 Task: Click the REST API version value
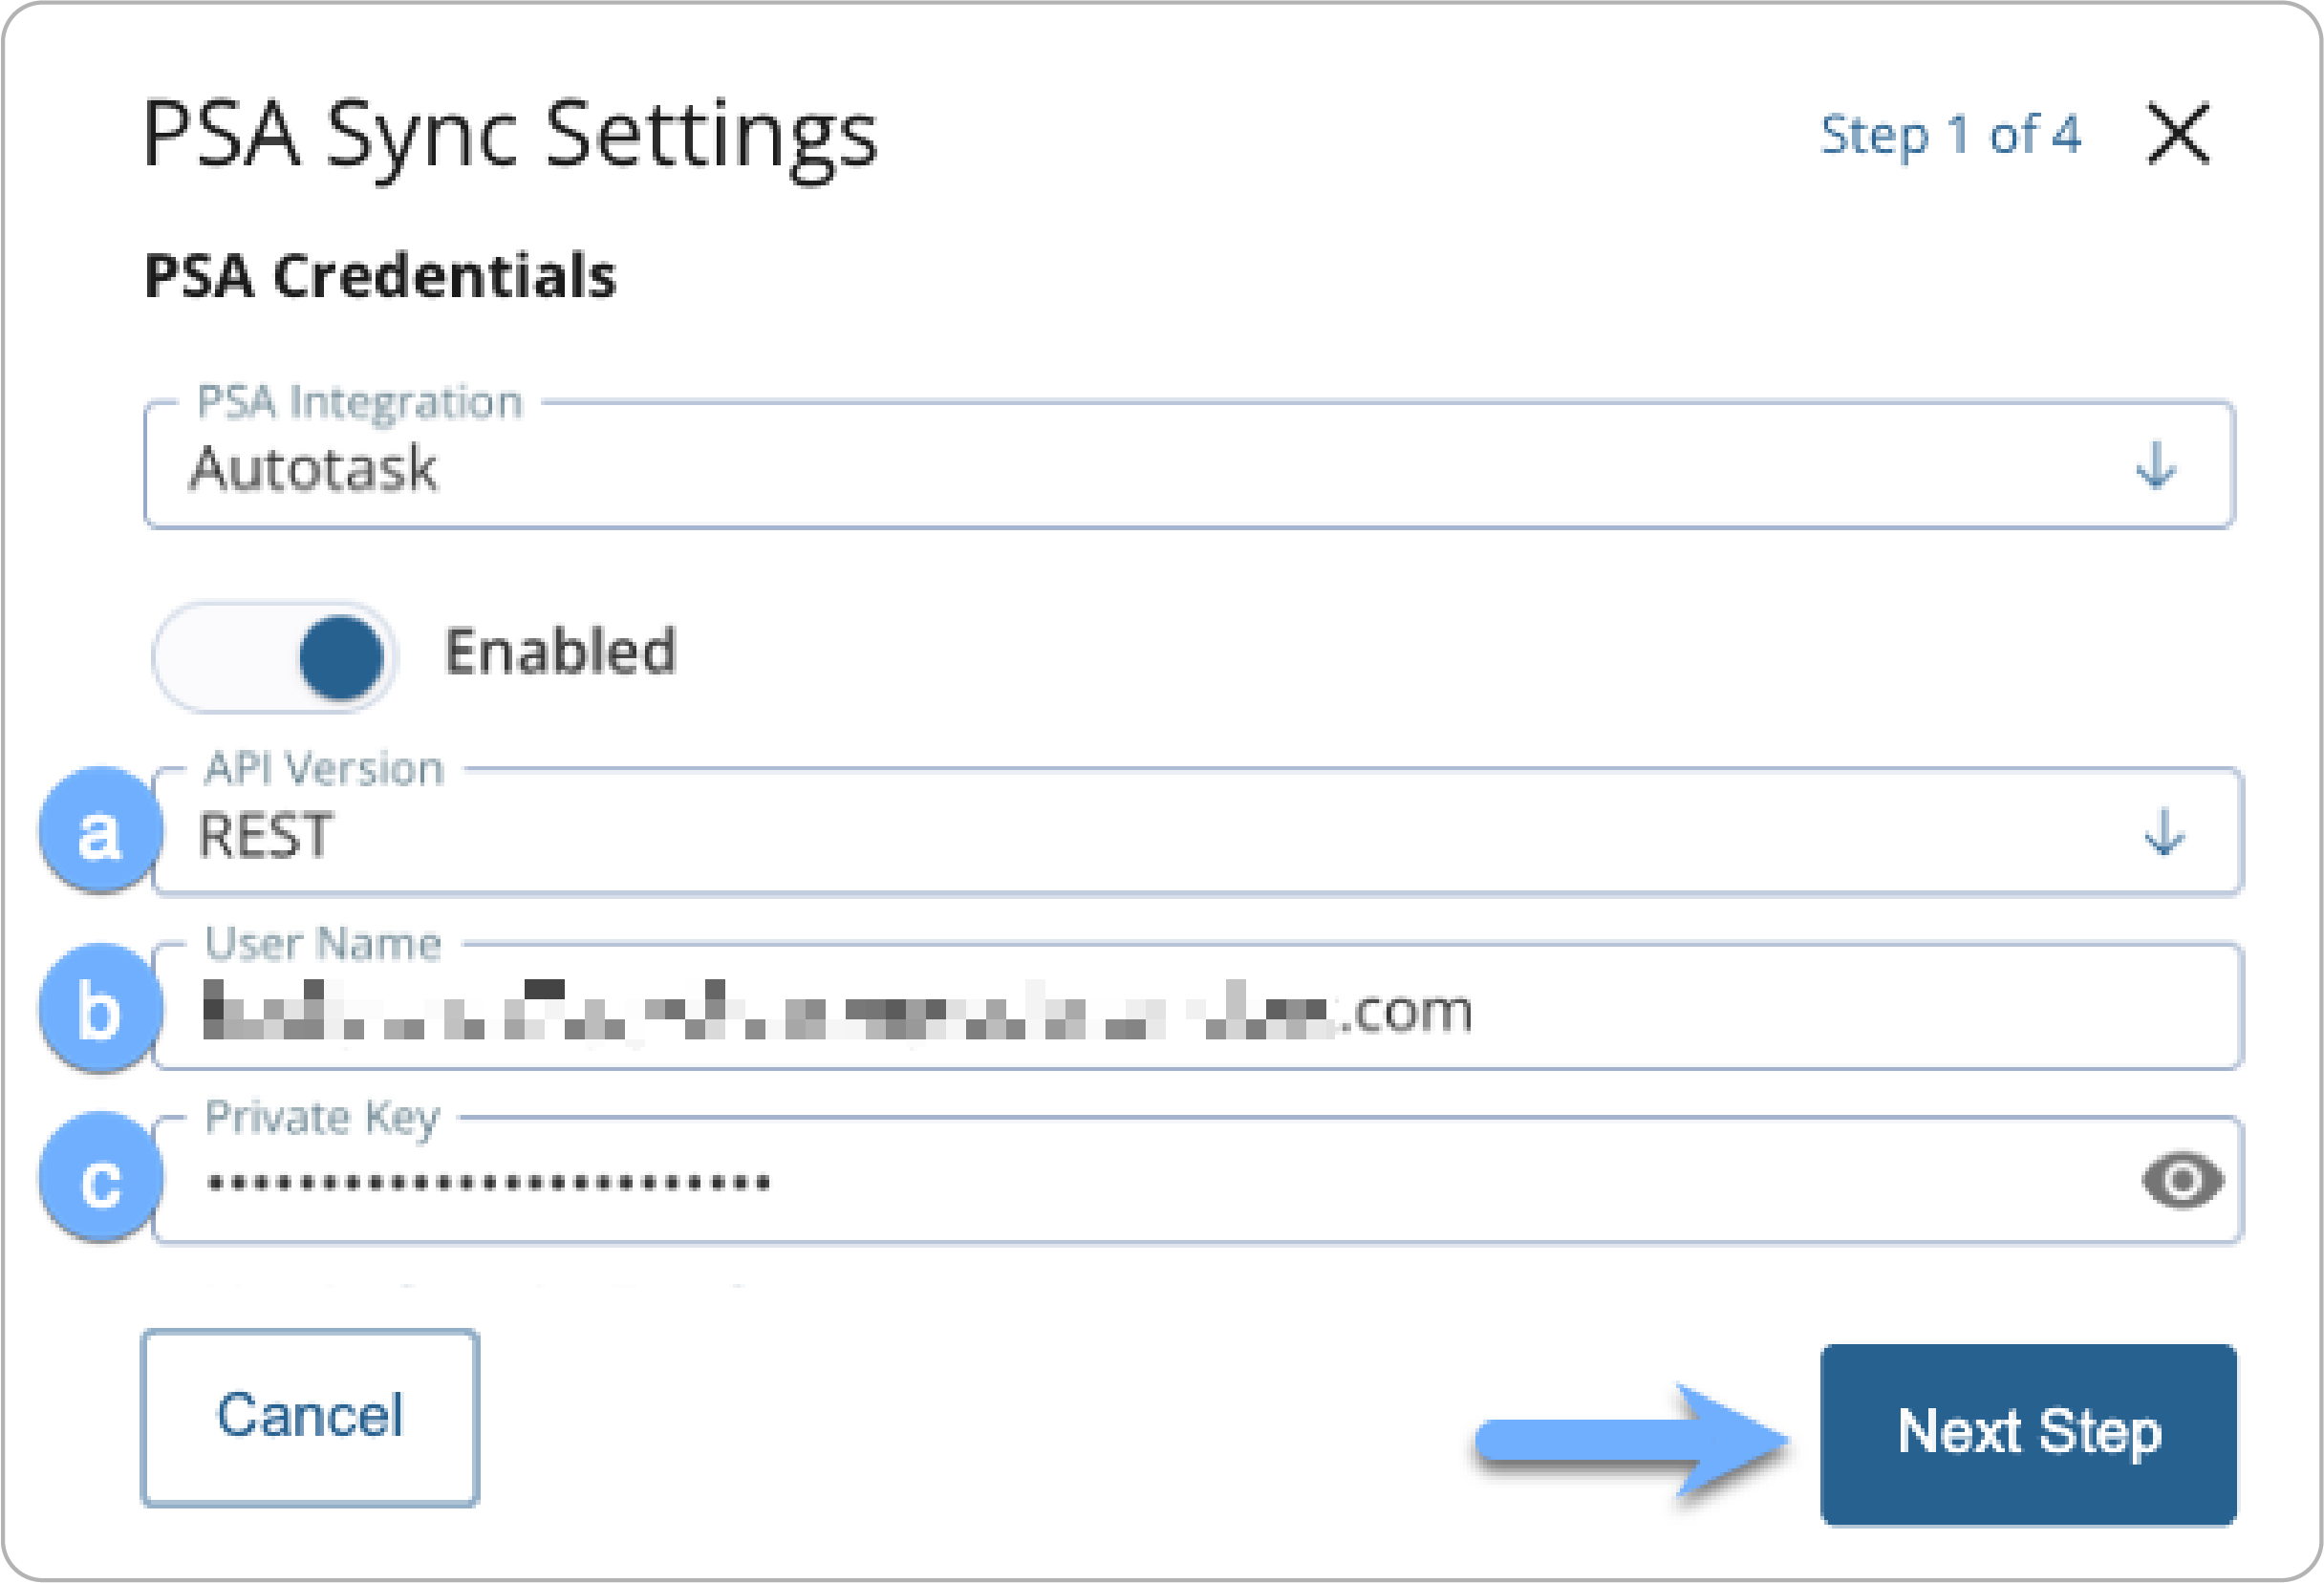tap(265, 836)
